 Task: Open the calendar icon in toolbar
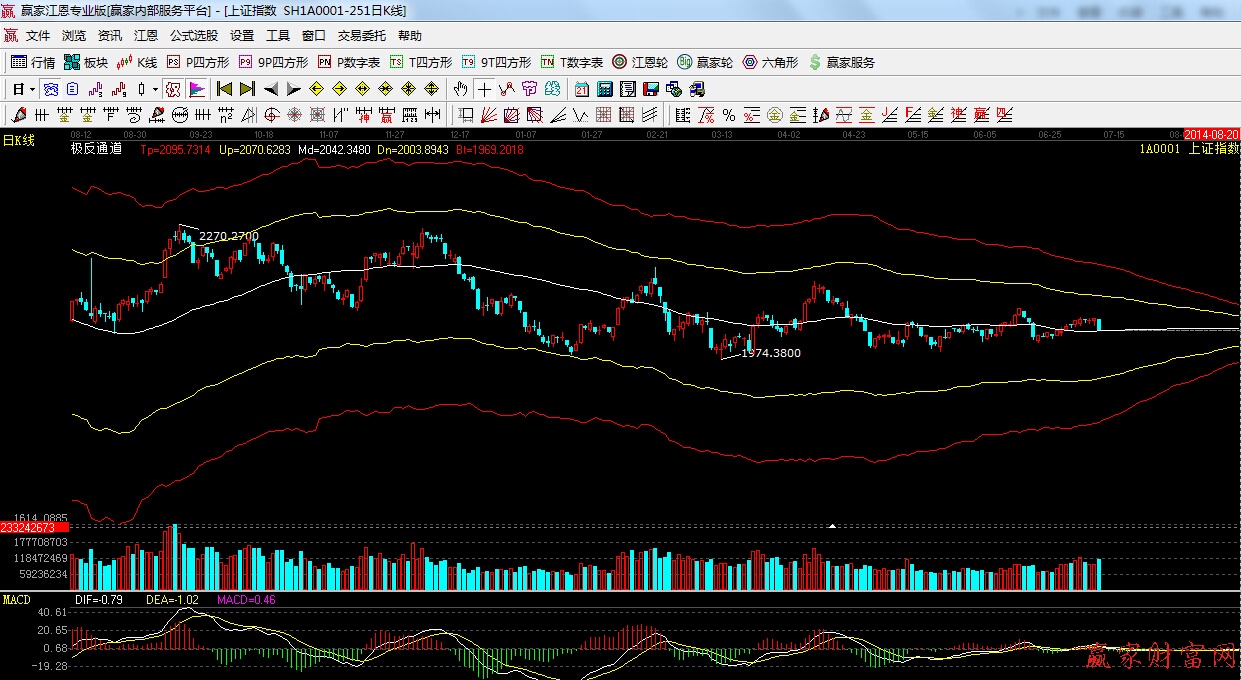point(581,89)
